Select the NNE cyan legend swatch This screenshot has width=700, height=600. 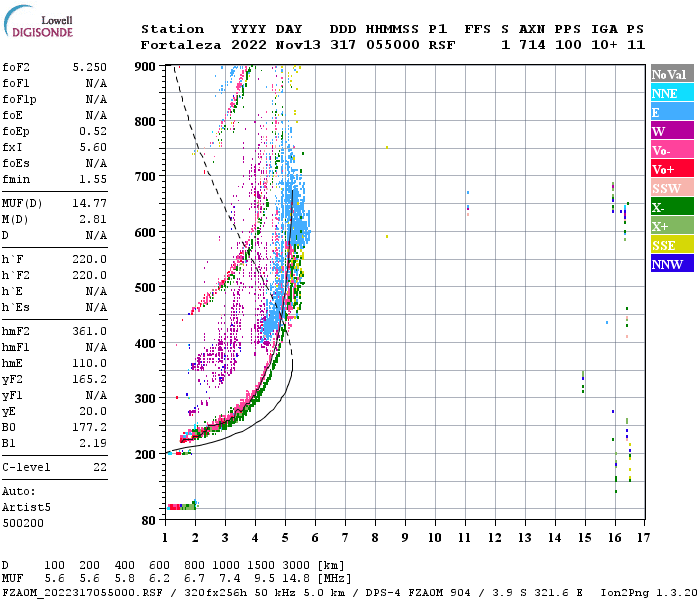tap(672, 92)
